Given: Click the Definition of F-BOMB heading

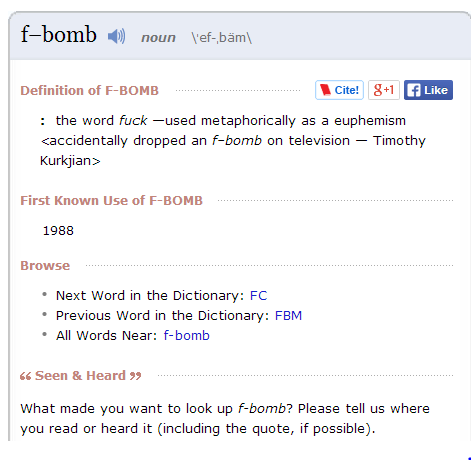Looking at the screenshot, I should pyautogui.click(x=90, y=91).
